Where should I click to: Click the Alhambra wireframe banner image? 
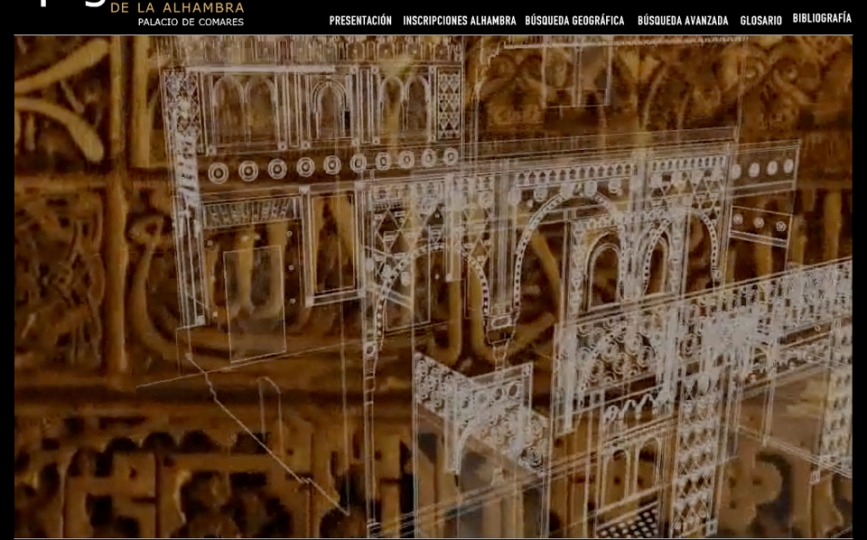433,286
